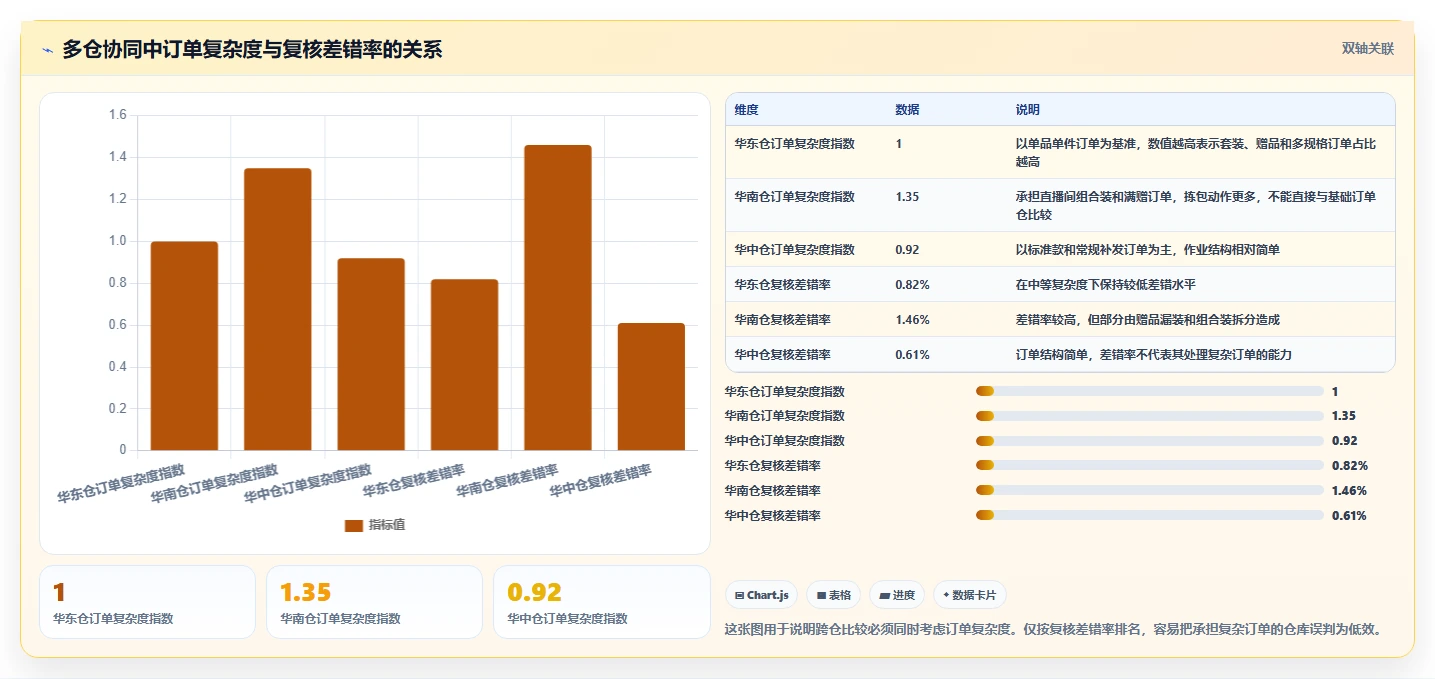Click the 华中仓复核差错率 bar in chart
The image size is (1435, 679).
pos(651,387)
